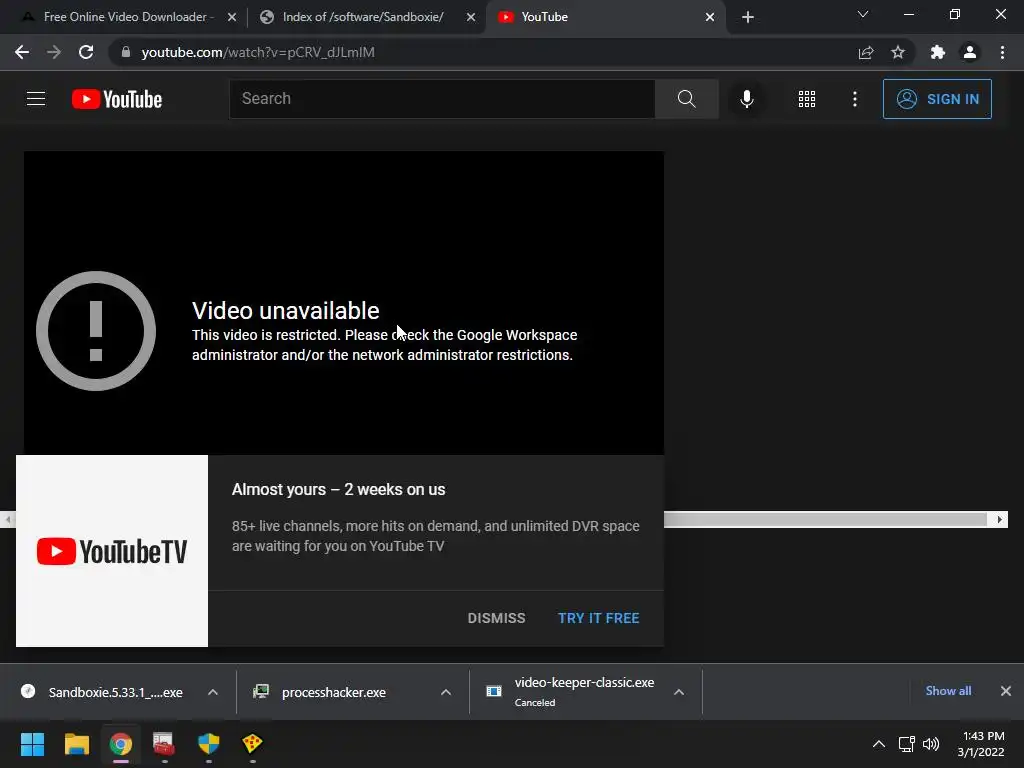Open Chrome three-dot menu
The height and width of the screenshot is (768, 1024).
point(1002,52)
